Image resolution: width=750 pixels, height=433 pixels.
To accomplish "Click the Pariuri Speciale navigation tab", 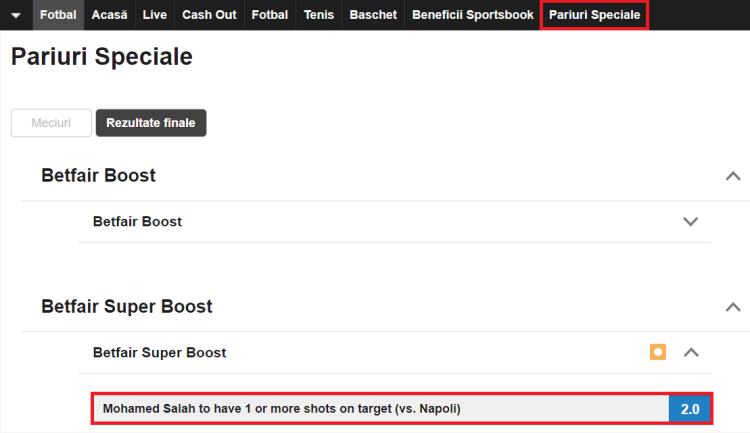I will pos(594,15).
